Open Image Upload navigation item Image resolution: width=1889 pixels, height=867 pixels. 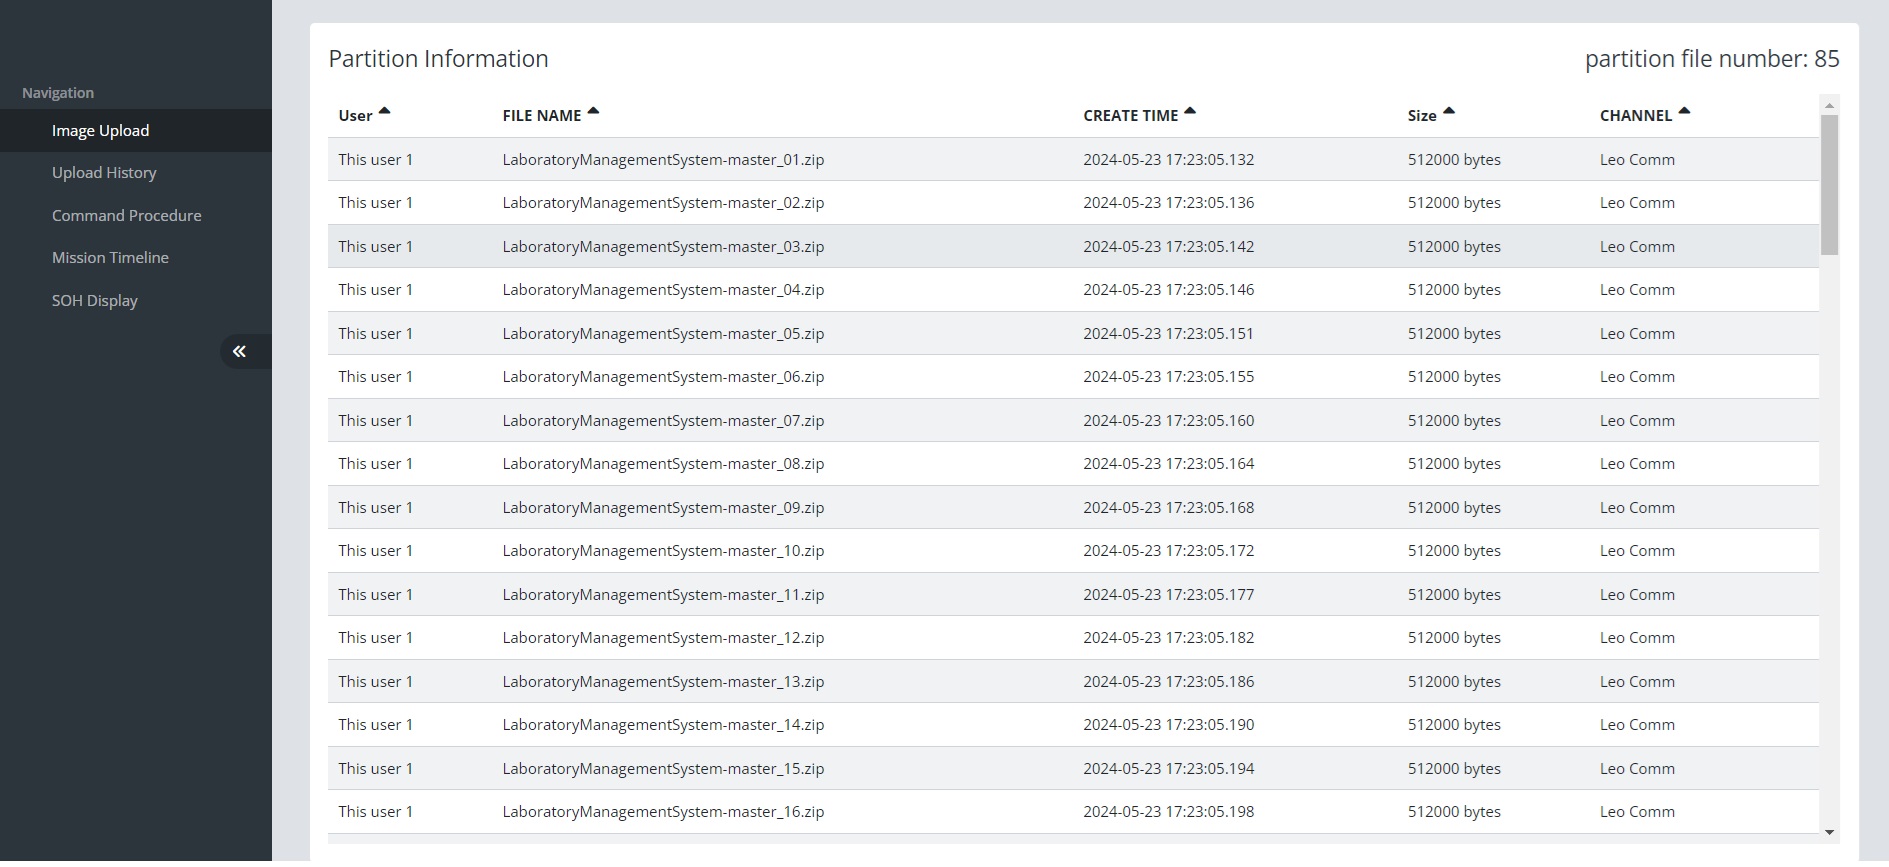(x=100, y=131)
